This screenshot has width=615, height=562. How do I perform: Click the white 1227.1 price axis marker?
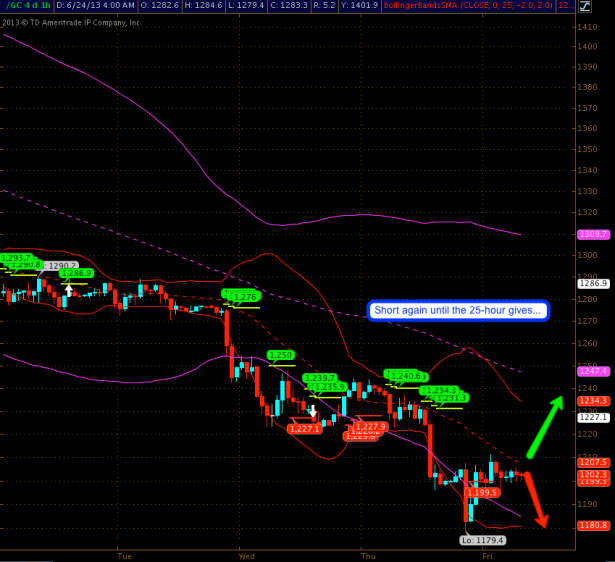(x=594, y=417)
